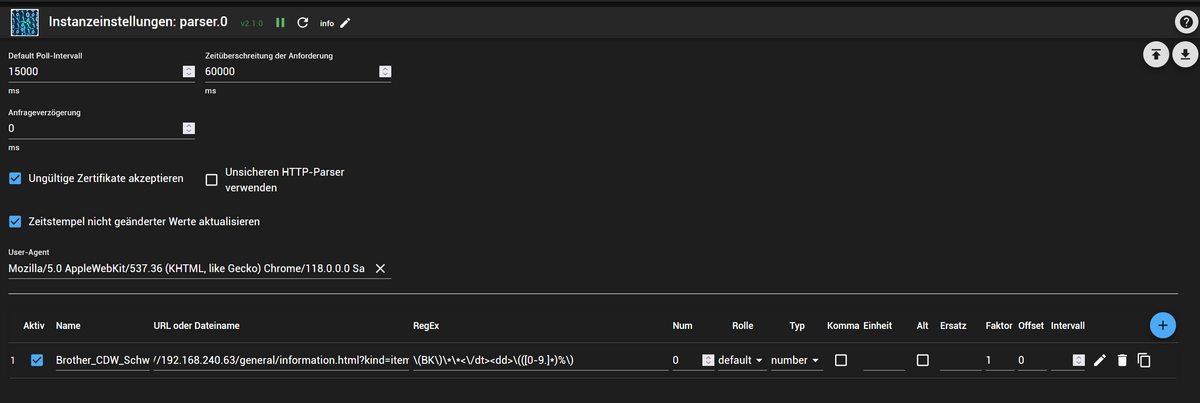1200x403 pixels.
Task: Open the Rolle dropdown showing default
Action: tap(740, 360)
